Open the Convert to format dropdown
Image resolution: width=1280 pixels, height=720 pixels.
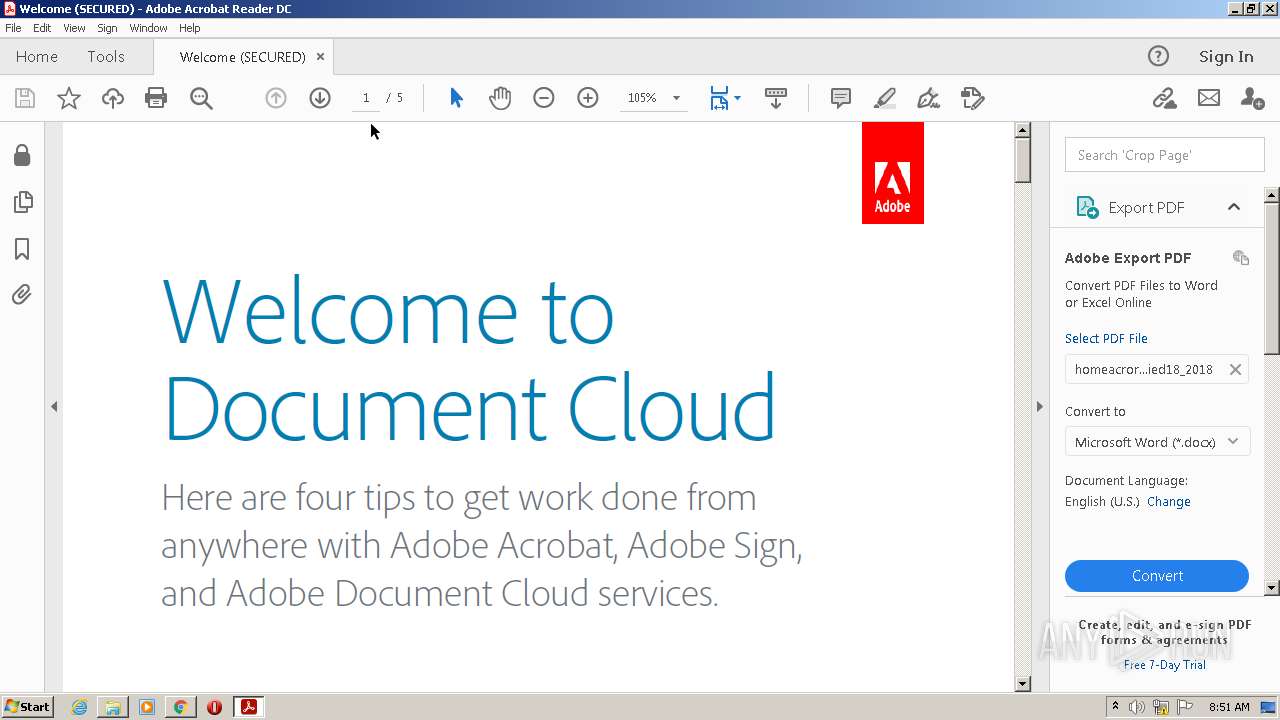[1157, 442]
